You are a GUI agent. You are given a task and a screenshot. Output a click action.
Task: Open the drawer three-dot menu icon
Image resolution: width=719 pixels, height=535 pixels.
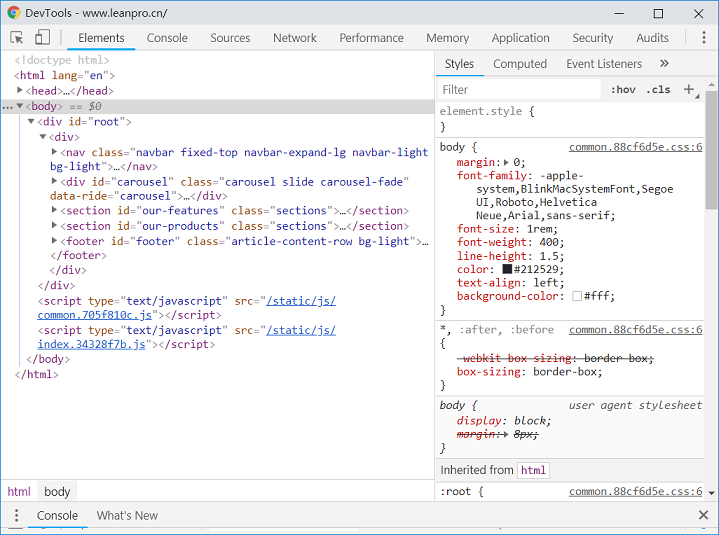click(16, 515)
